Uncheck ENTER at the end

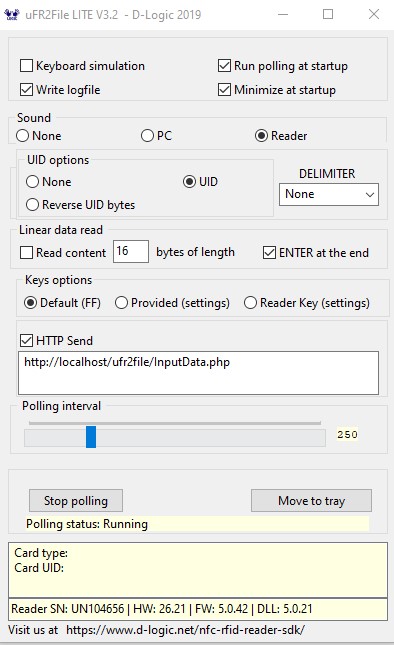pyautogui.click(x=269, y=253)
